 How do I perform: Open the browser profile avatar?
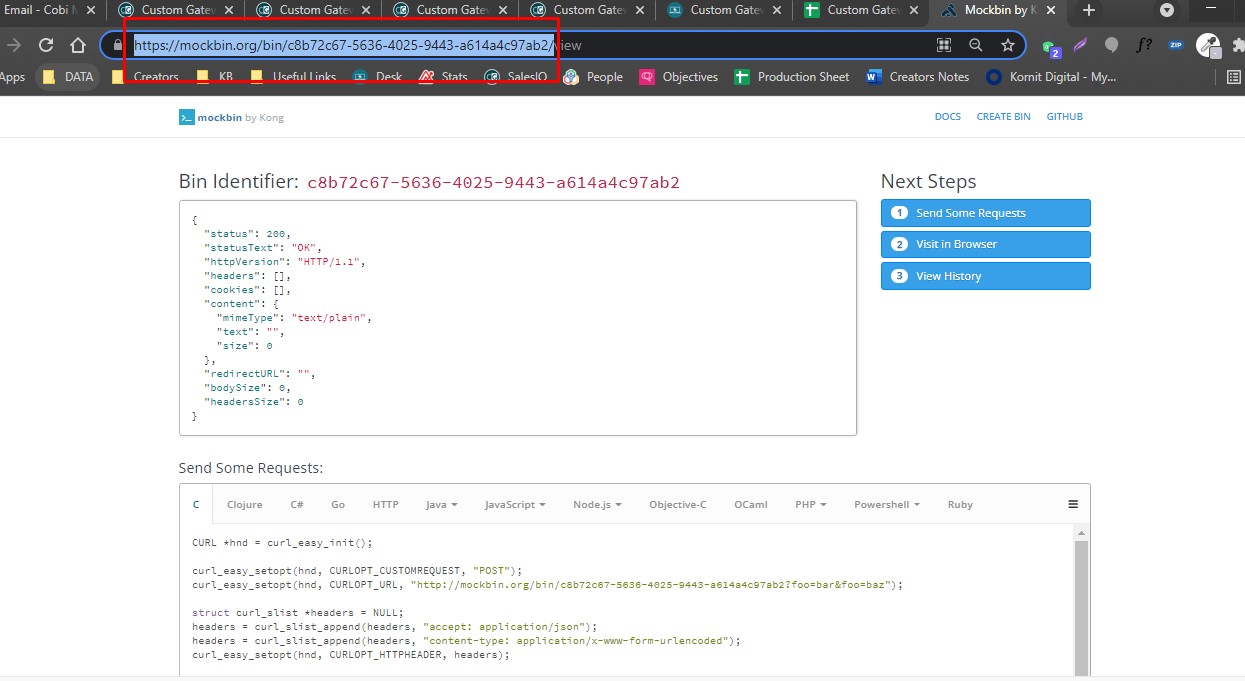point(1208,45)
